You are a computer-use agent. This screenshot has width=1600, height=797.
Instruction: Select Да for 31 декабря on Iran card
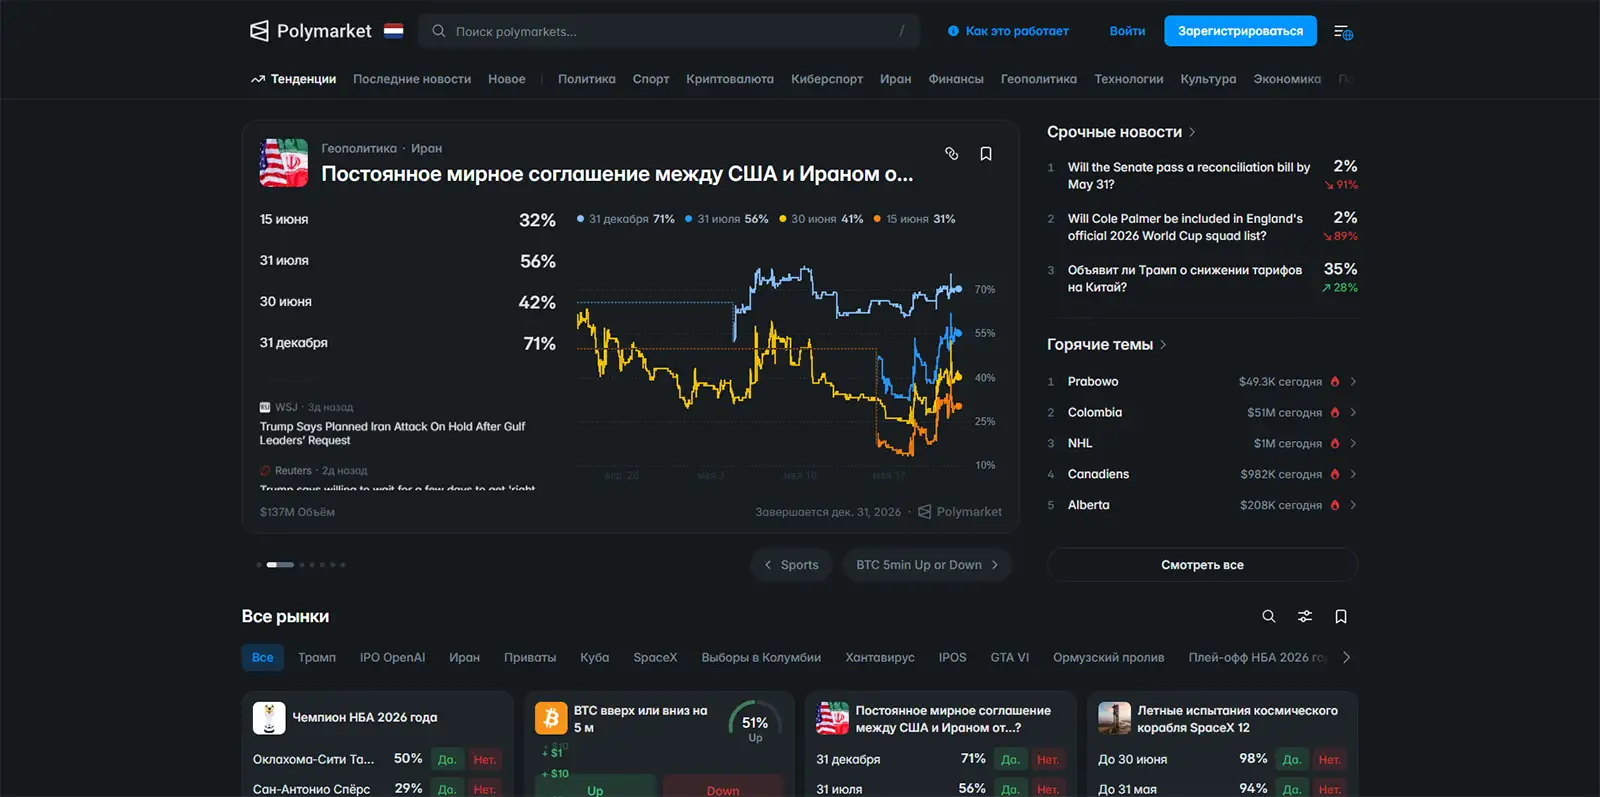coord(1010,760)
